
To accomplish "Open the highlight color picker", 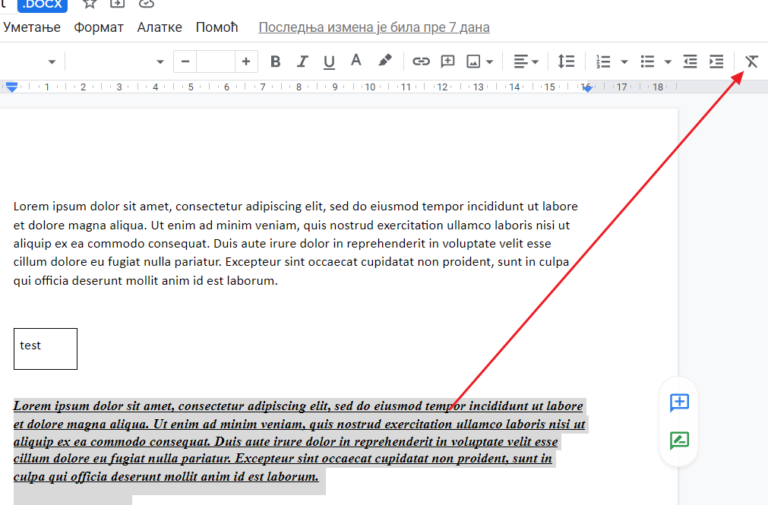I will coord(385,61).
